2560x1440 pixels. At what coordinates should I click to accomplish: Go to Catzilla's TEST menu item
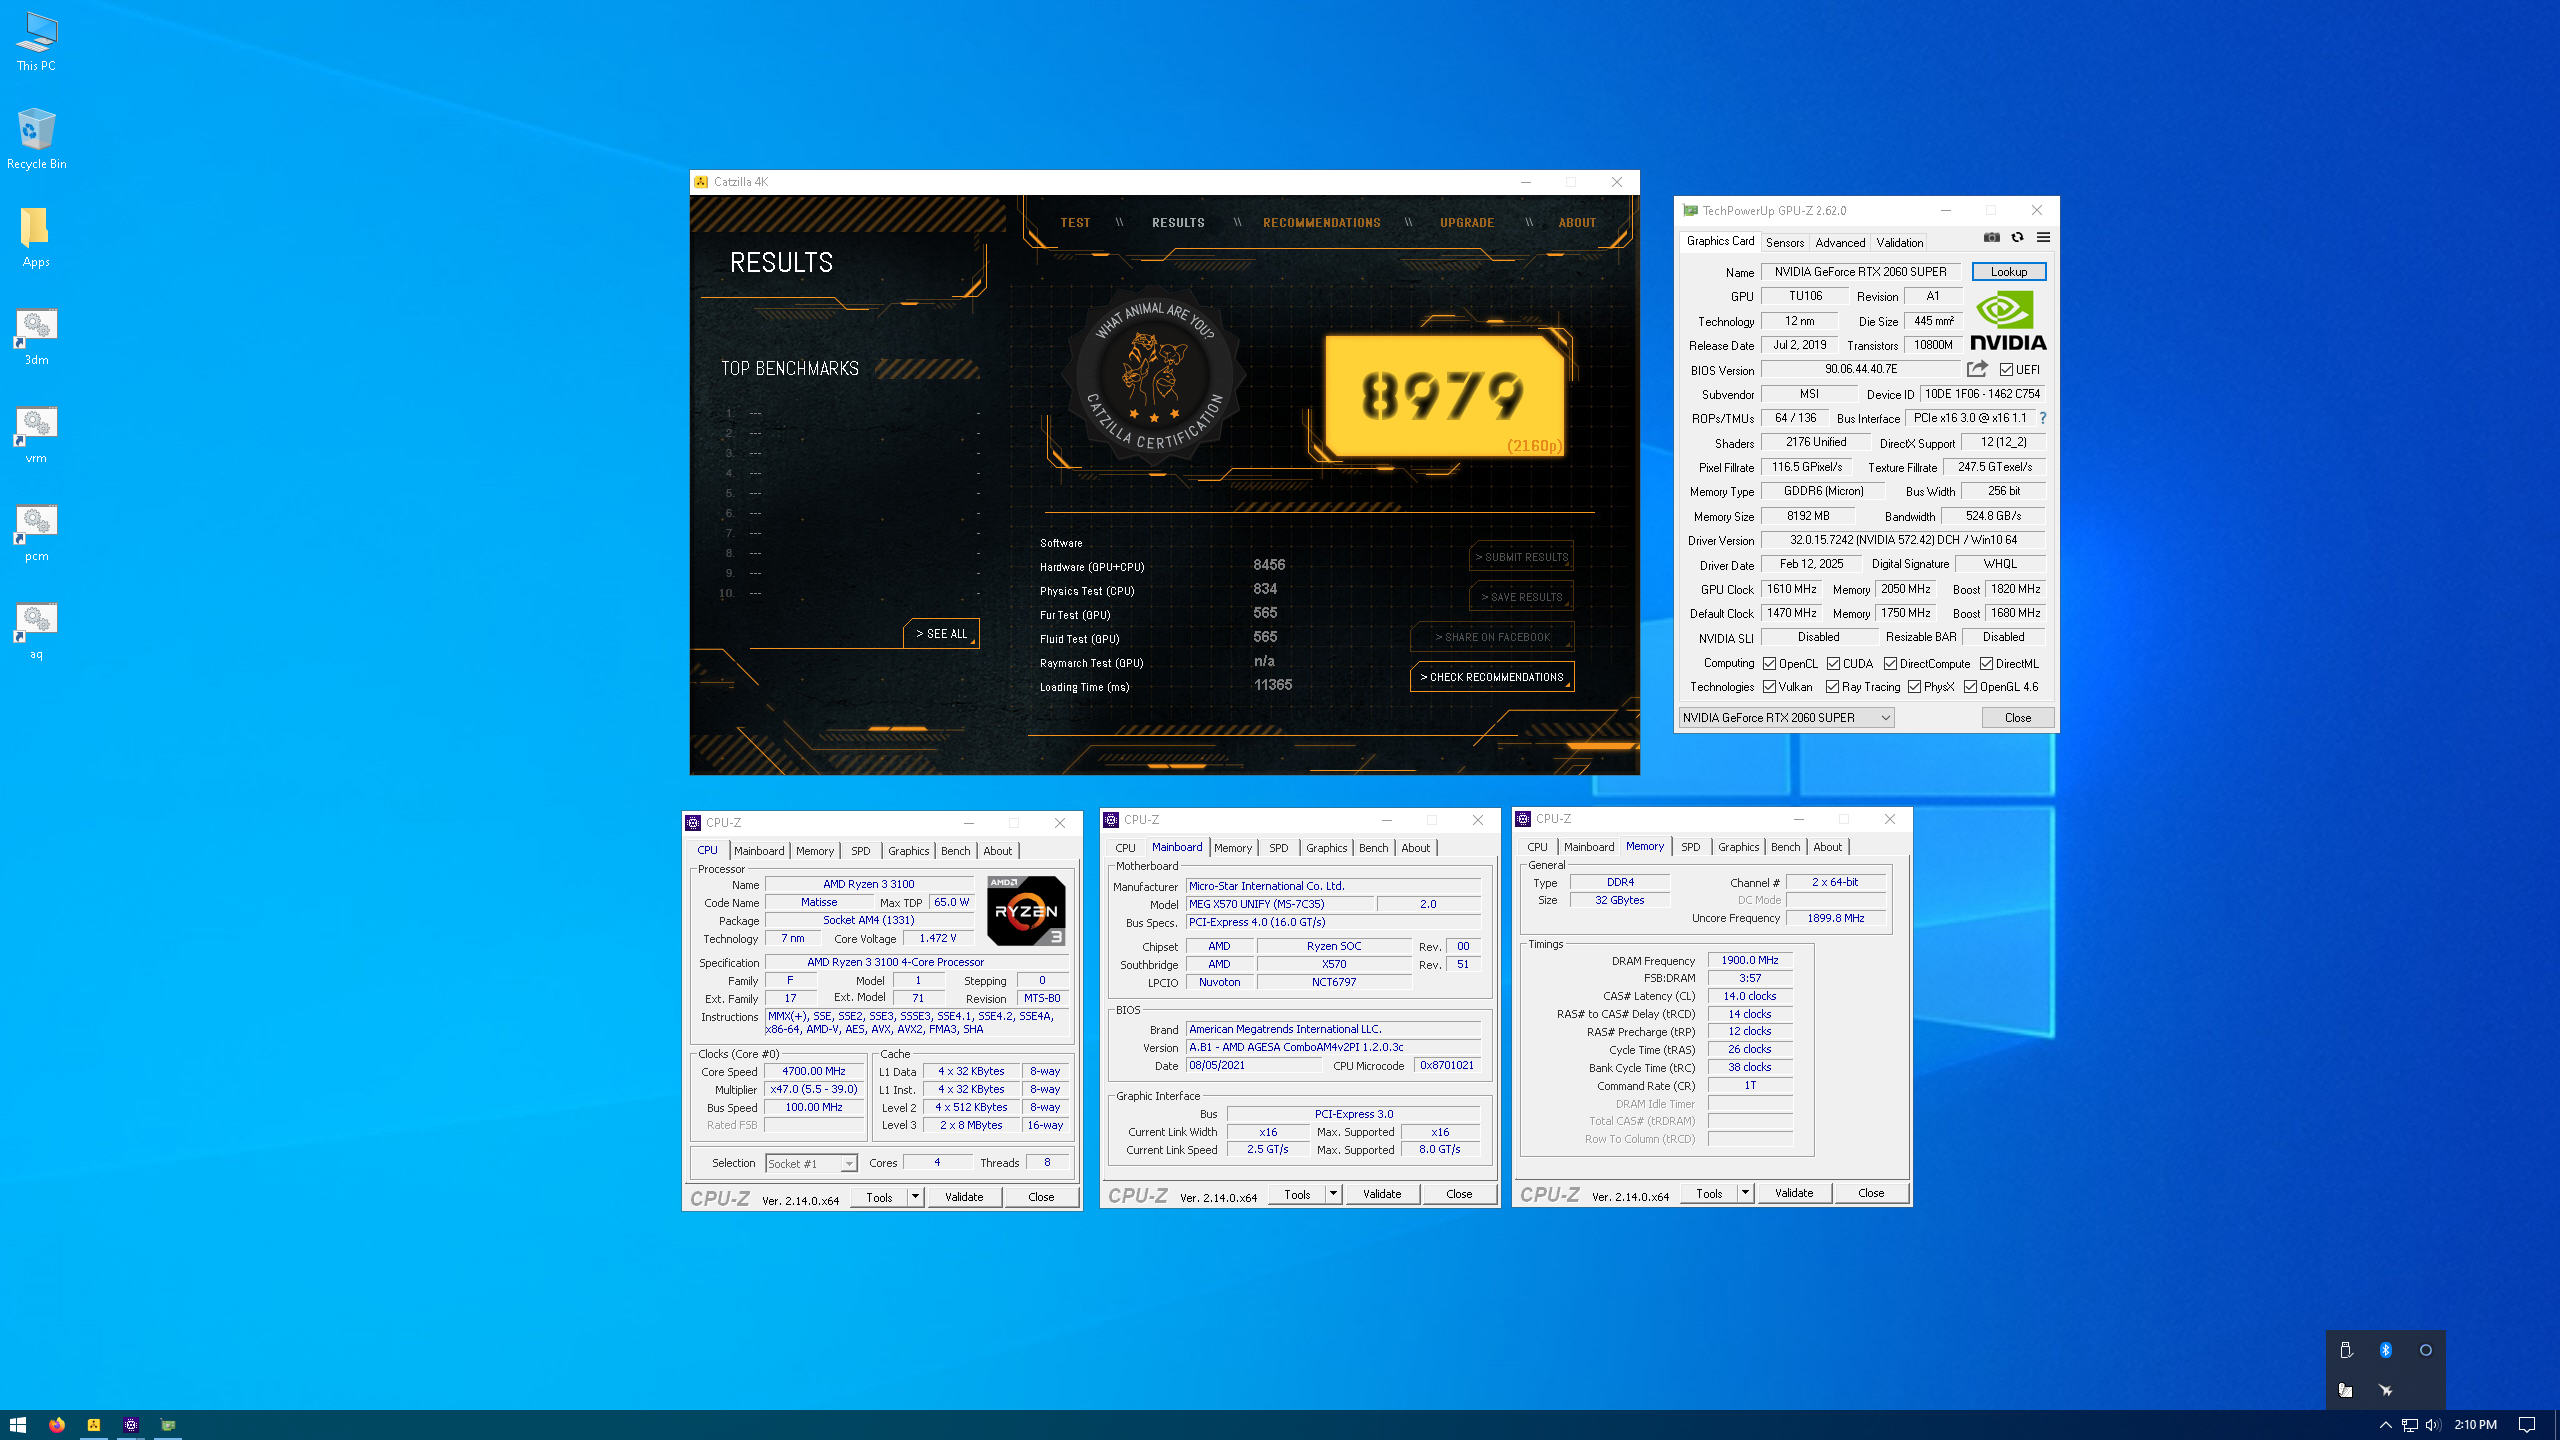1075,223
